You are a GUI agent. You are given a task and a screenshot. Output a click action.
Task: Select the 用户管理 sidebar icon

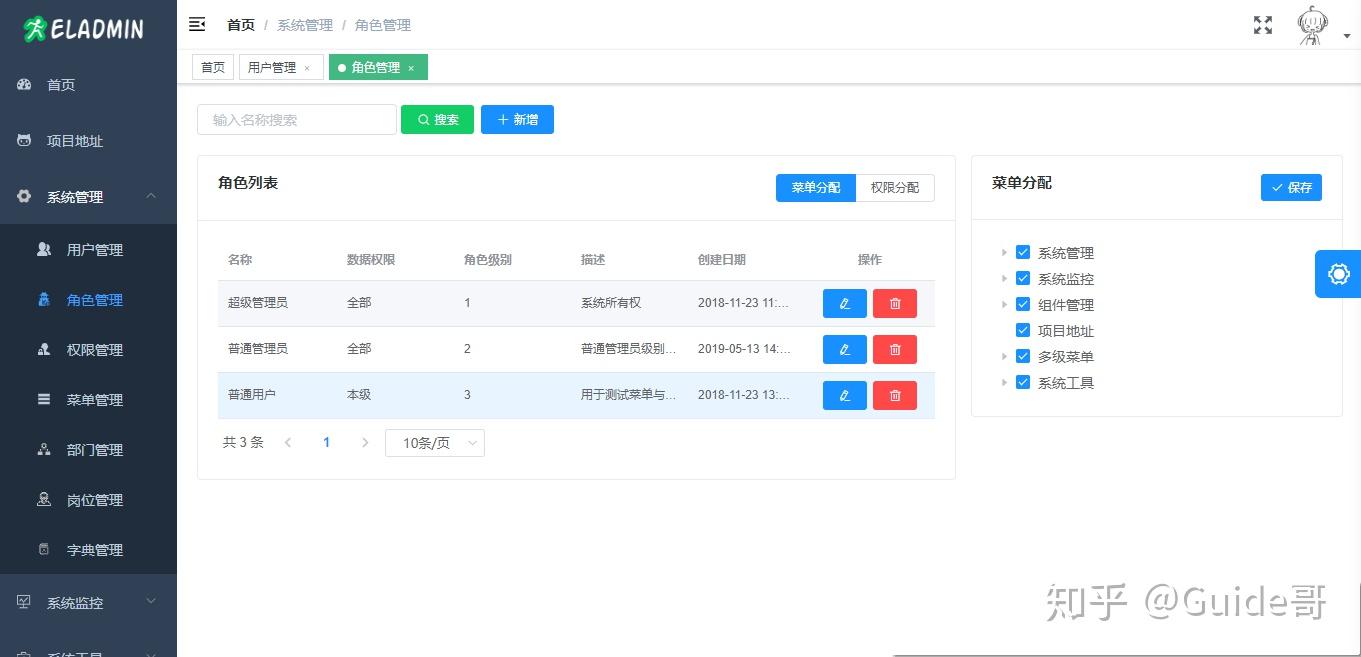tap(45, 249)
